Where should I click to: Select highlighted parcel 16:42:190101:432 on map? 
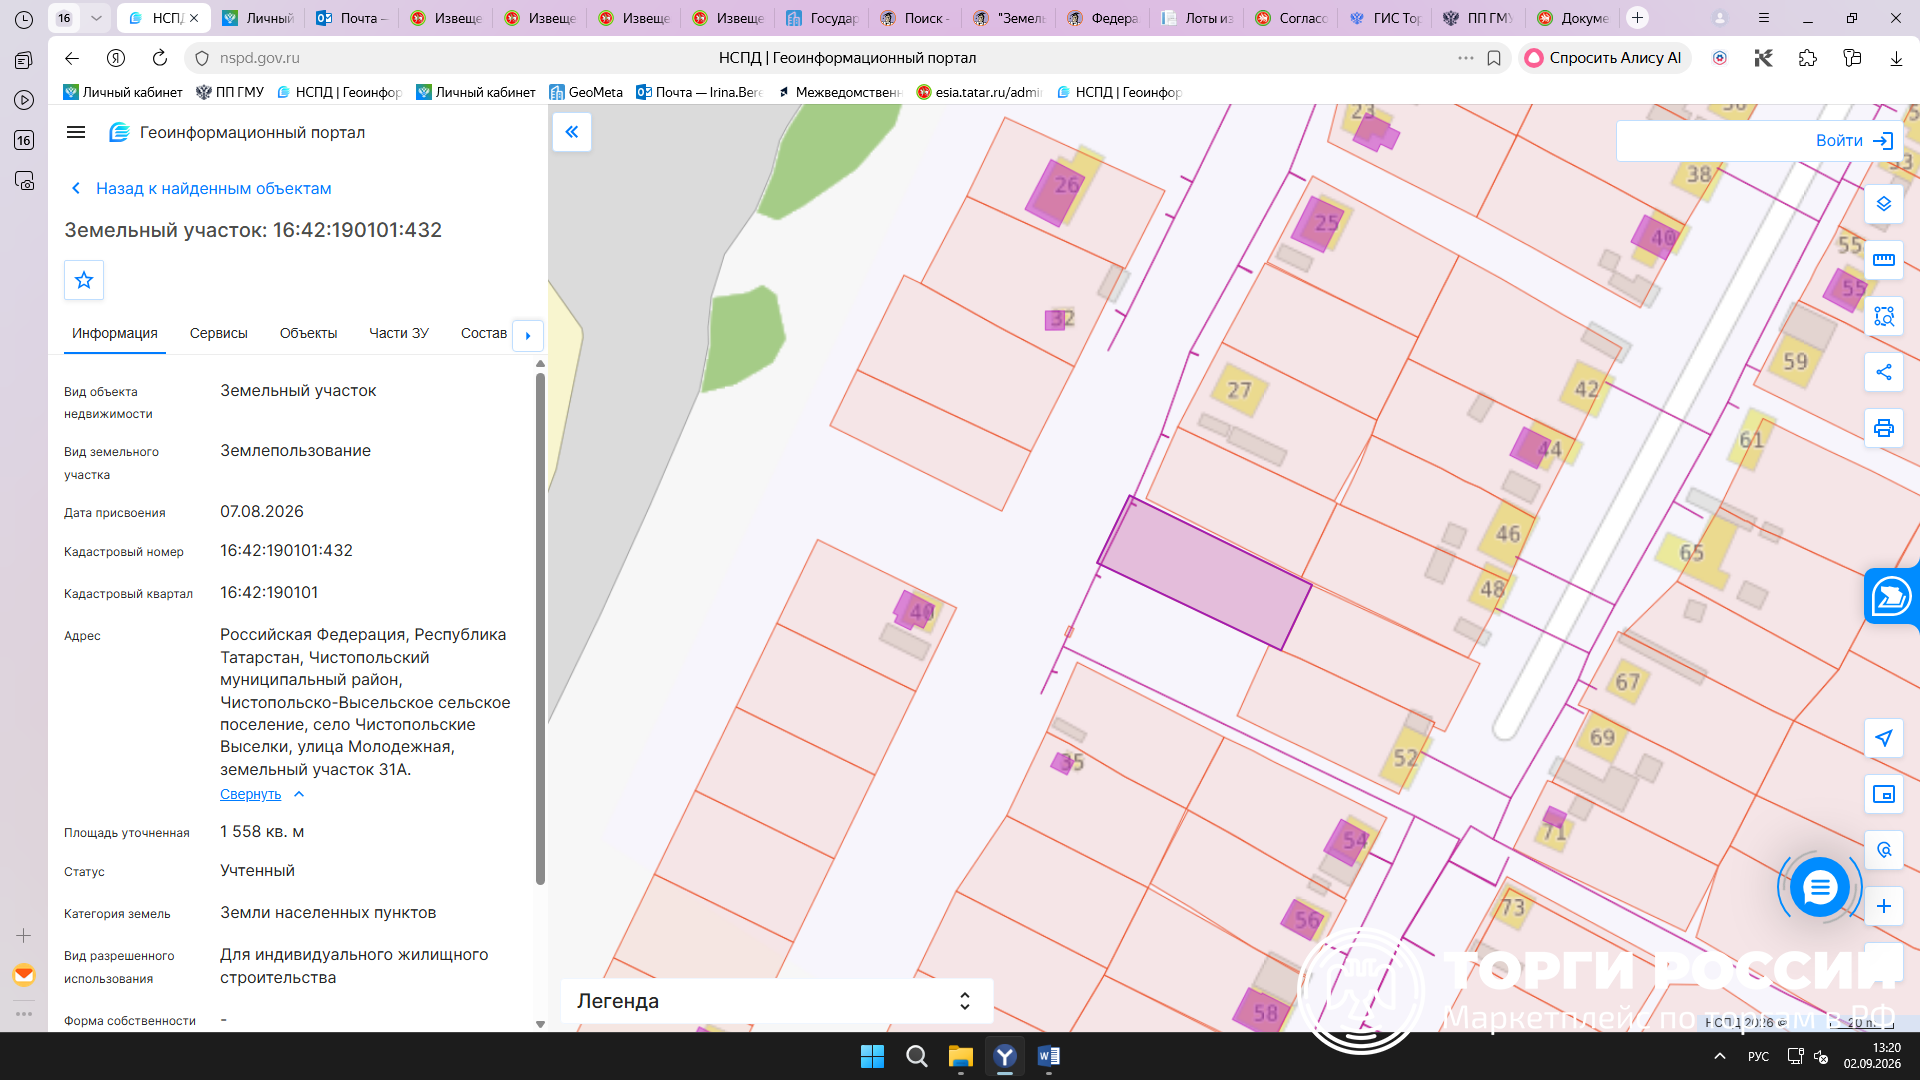click(1204, 573)
